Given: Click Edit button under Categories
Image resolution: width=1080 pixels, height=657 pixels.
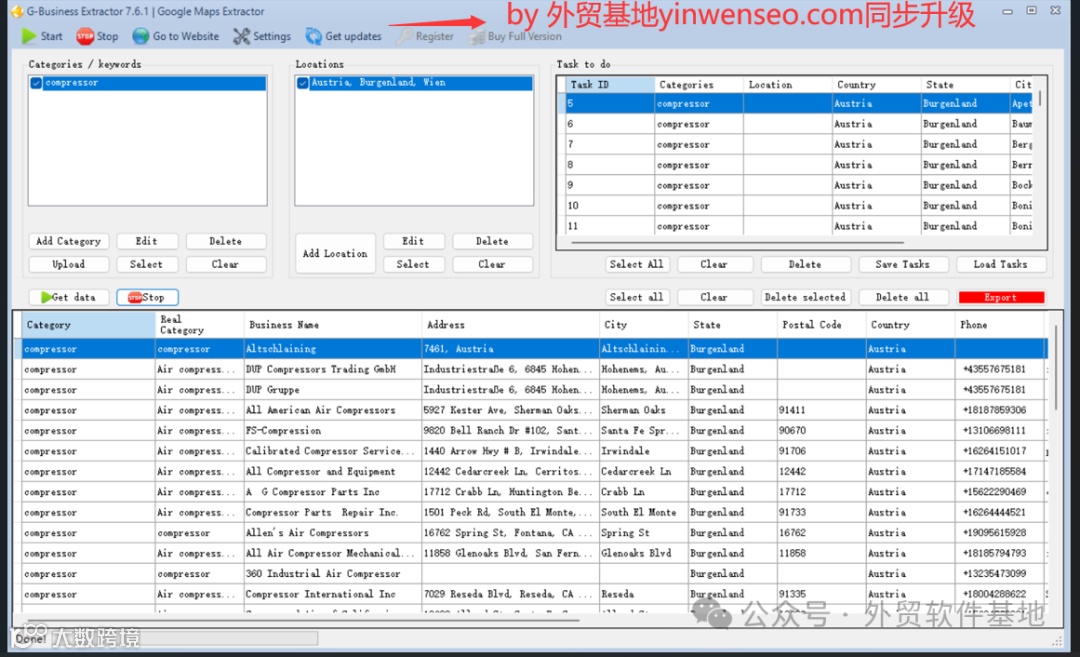Looking at the screenshot, I should point(147,241).
